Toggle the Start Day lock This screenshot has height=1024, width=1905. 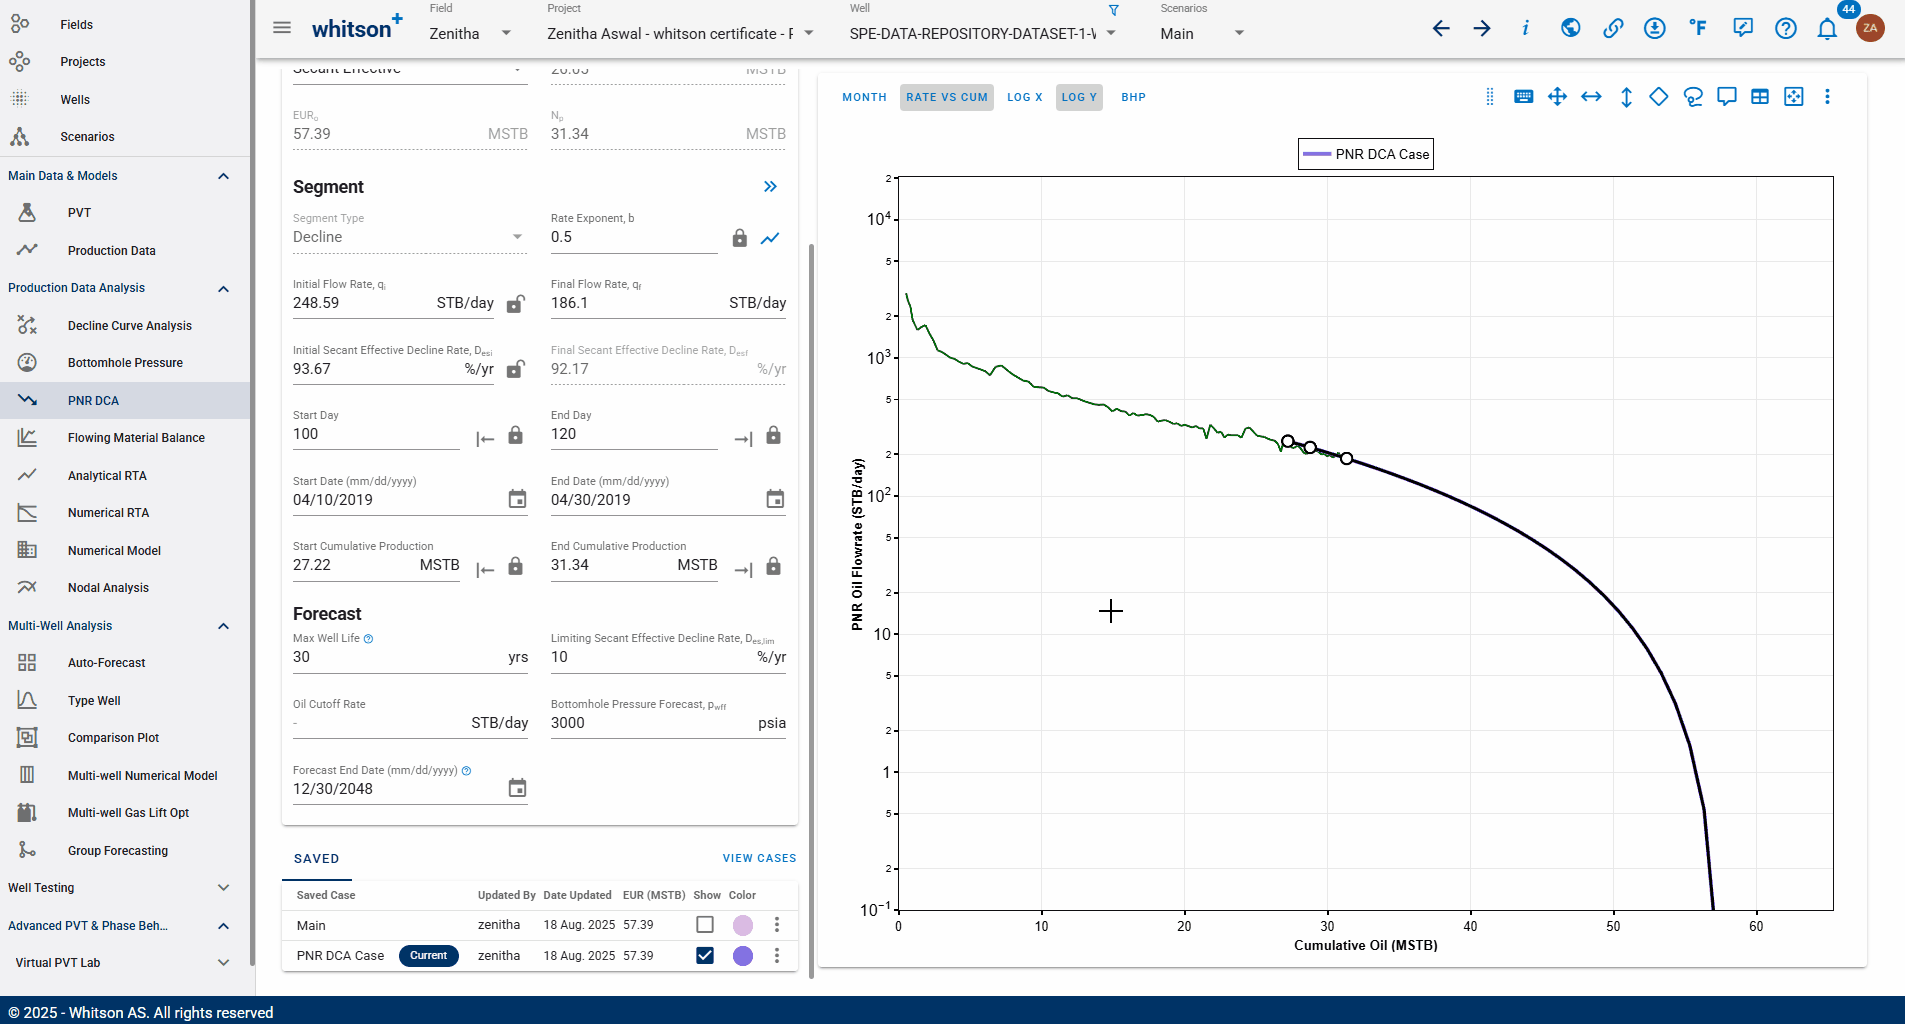tap(515, 435)
